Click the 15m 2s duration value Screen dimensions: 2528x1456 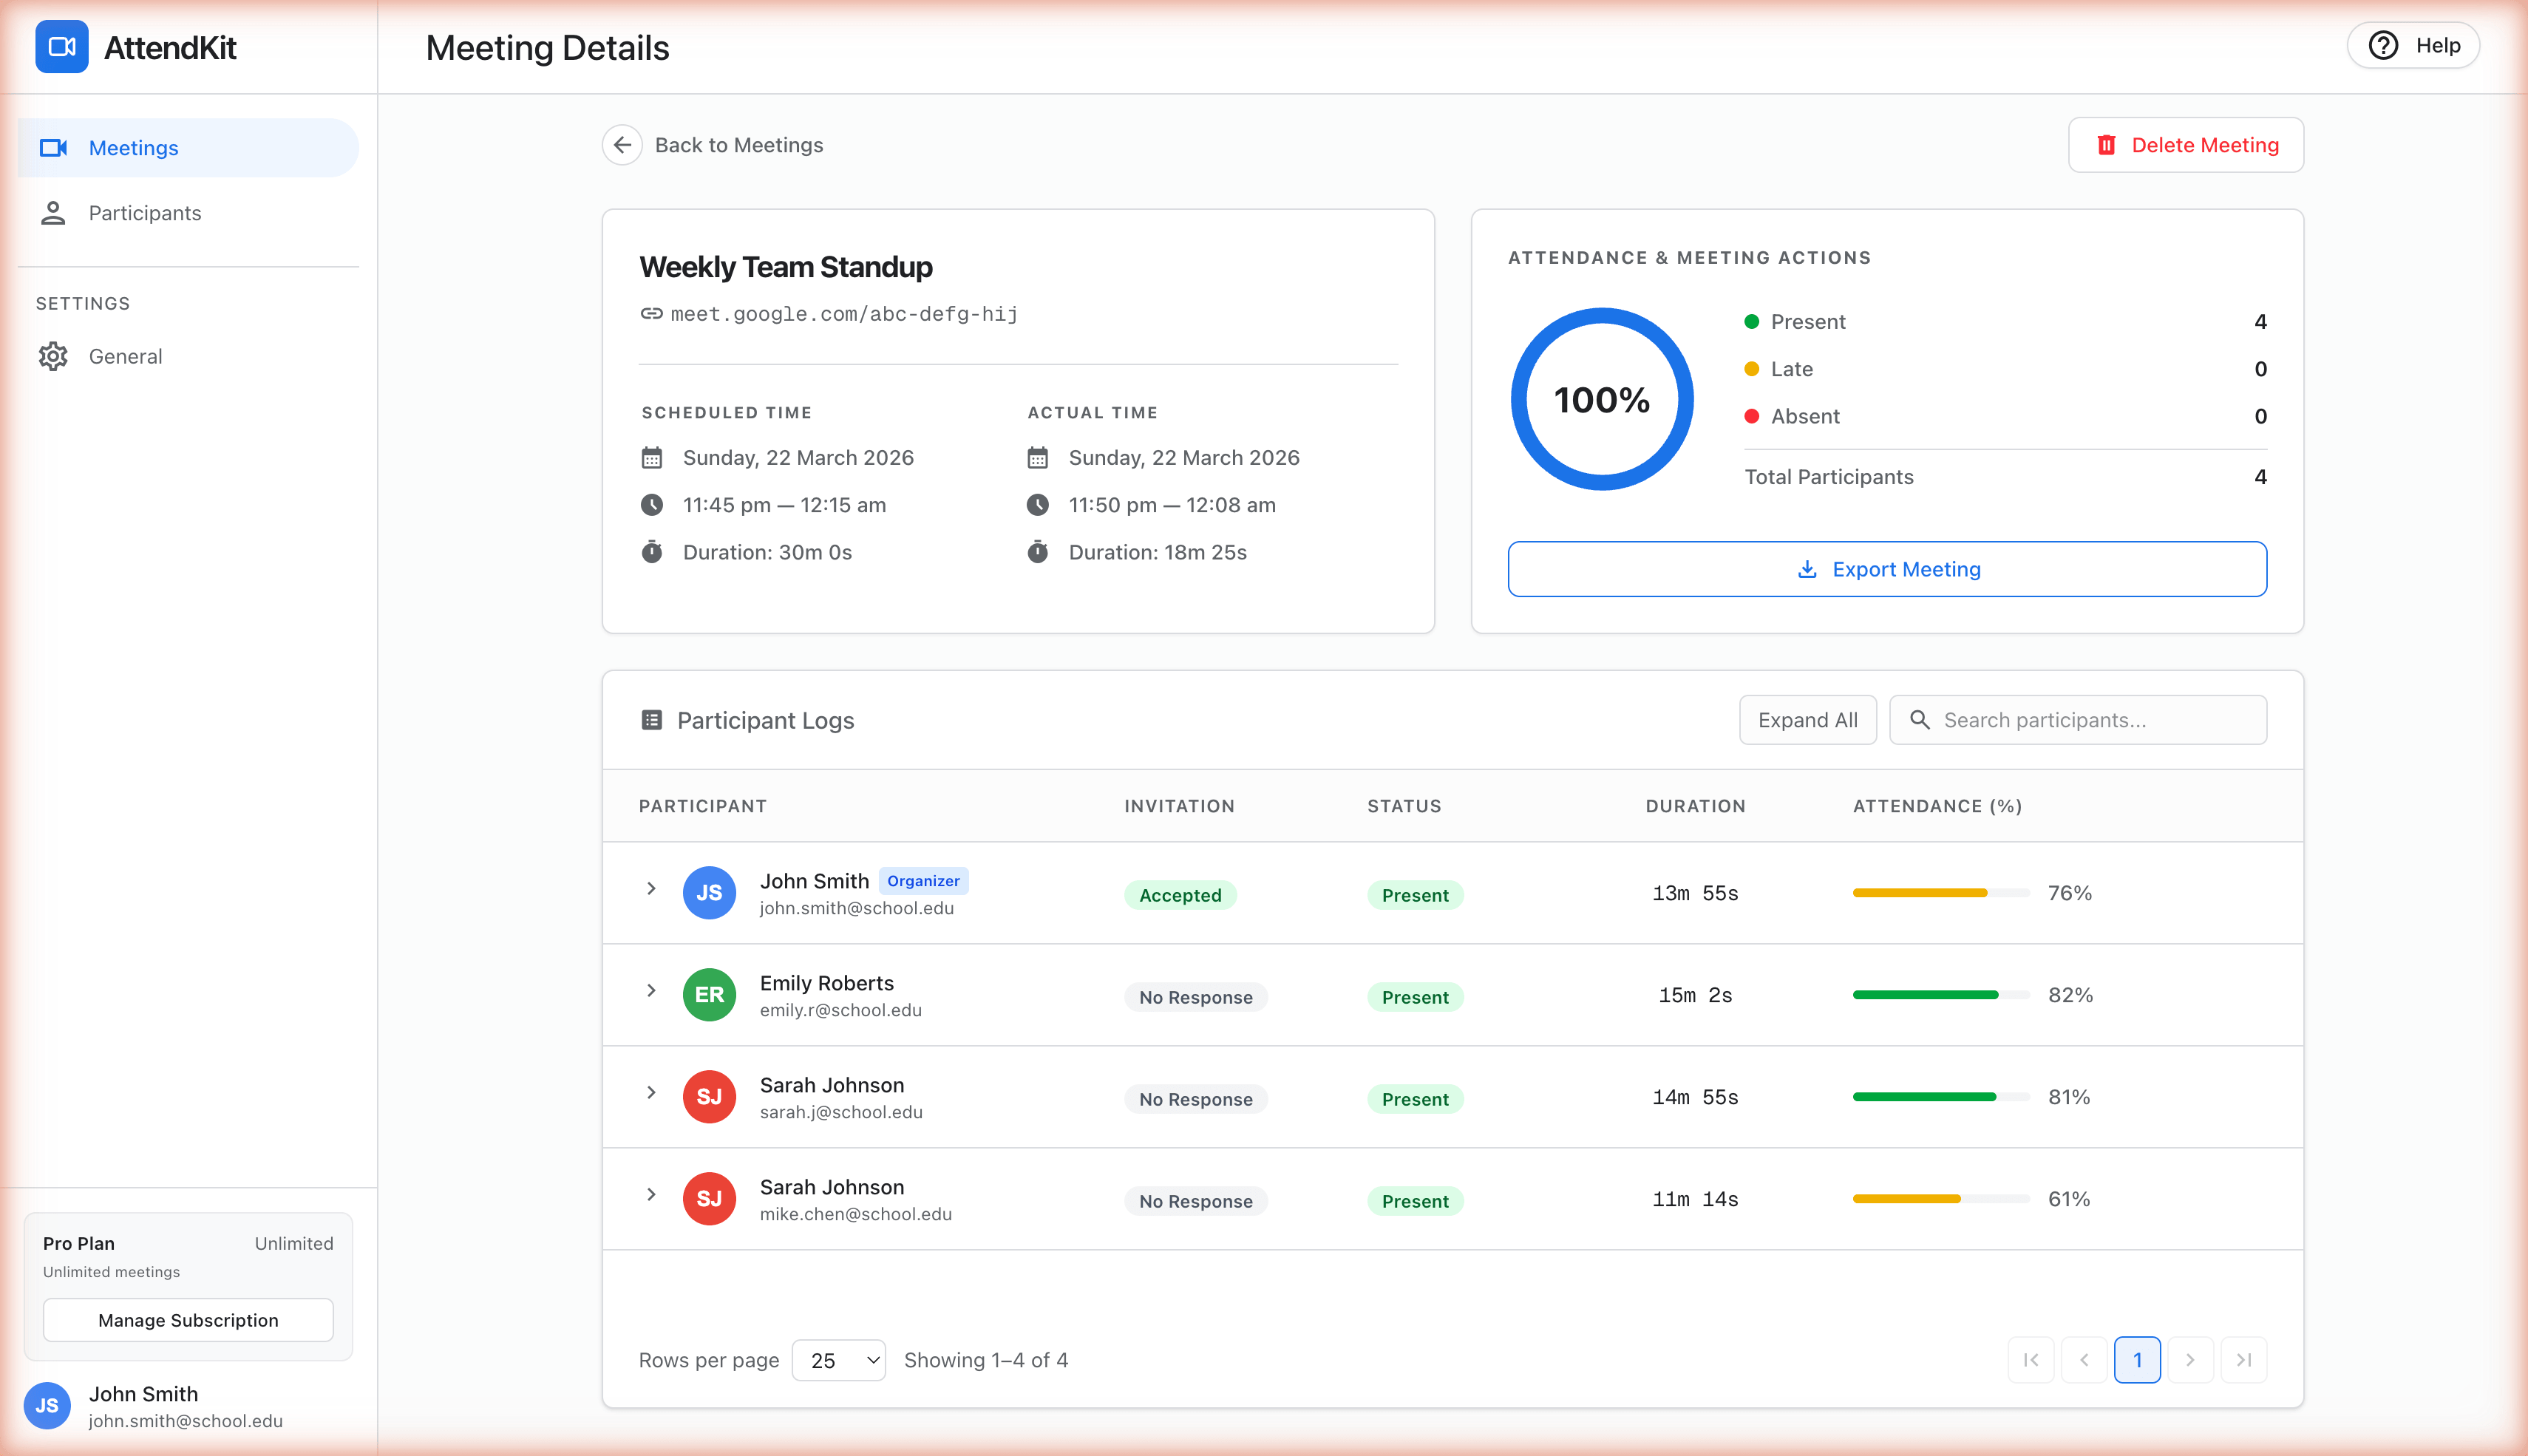click(x=1696, y=995)
